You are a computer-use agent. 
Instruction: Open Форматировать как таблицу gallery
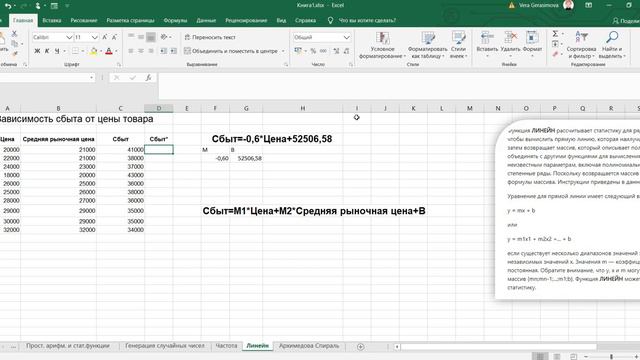pyautogui.click(x=427, y=45)
